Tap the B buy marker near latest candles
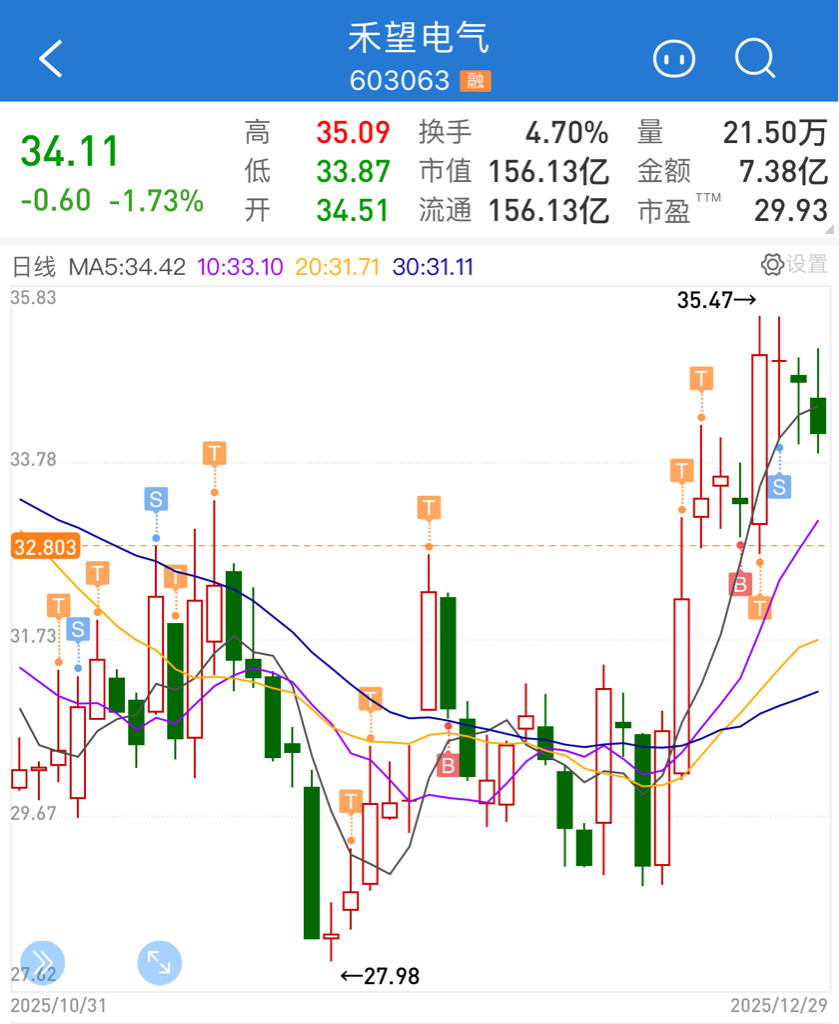 (740, 584)
